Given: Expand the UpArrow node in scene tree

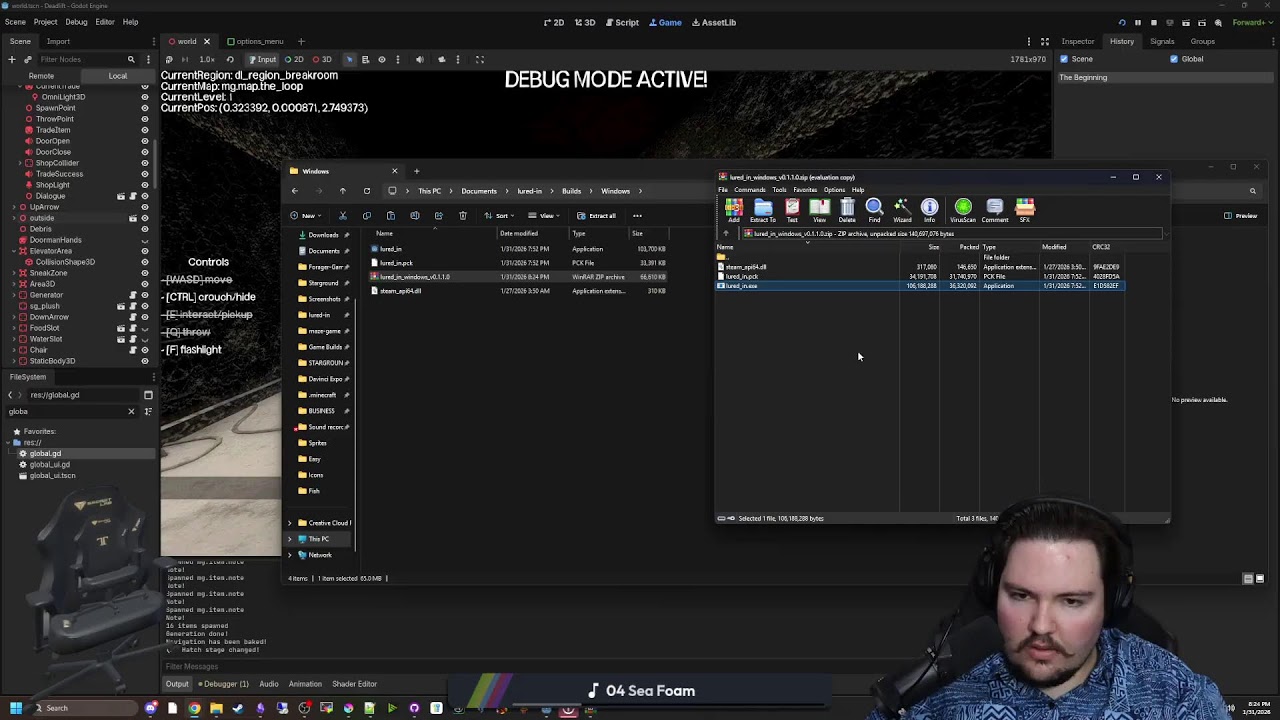Looking at the screenshot, I should (x=12, y=207).
